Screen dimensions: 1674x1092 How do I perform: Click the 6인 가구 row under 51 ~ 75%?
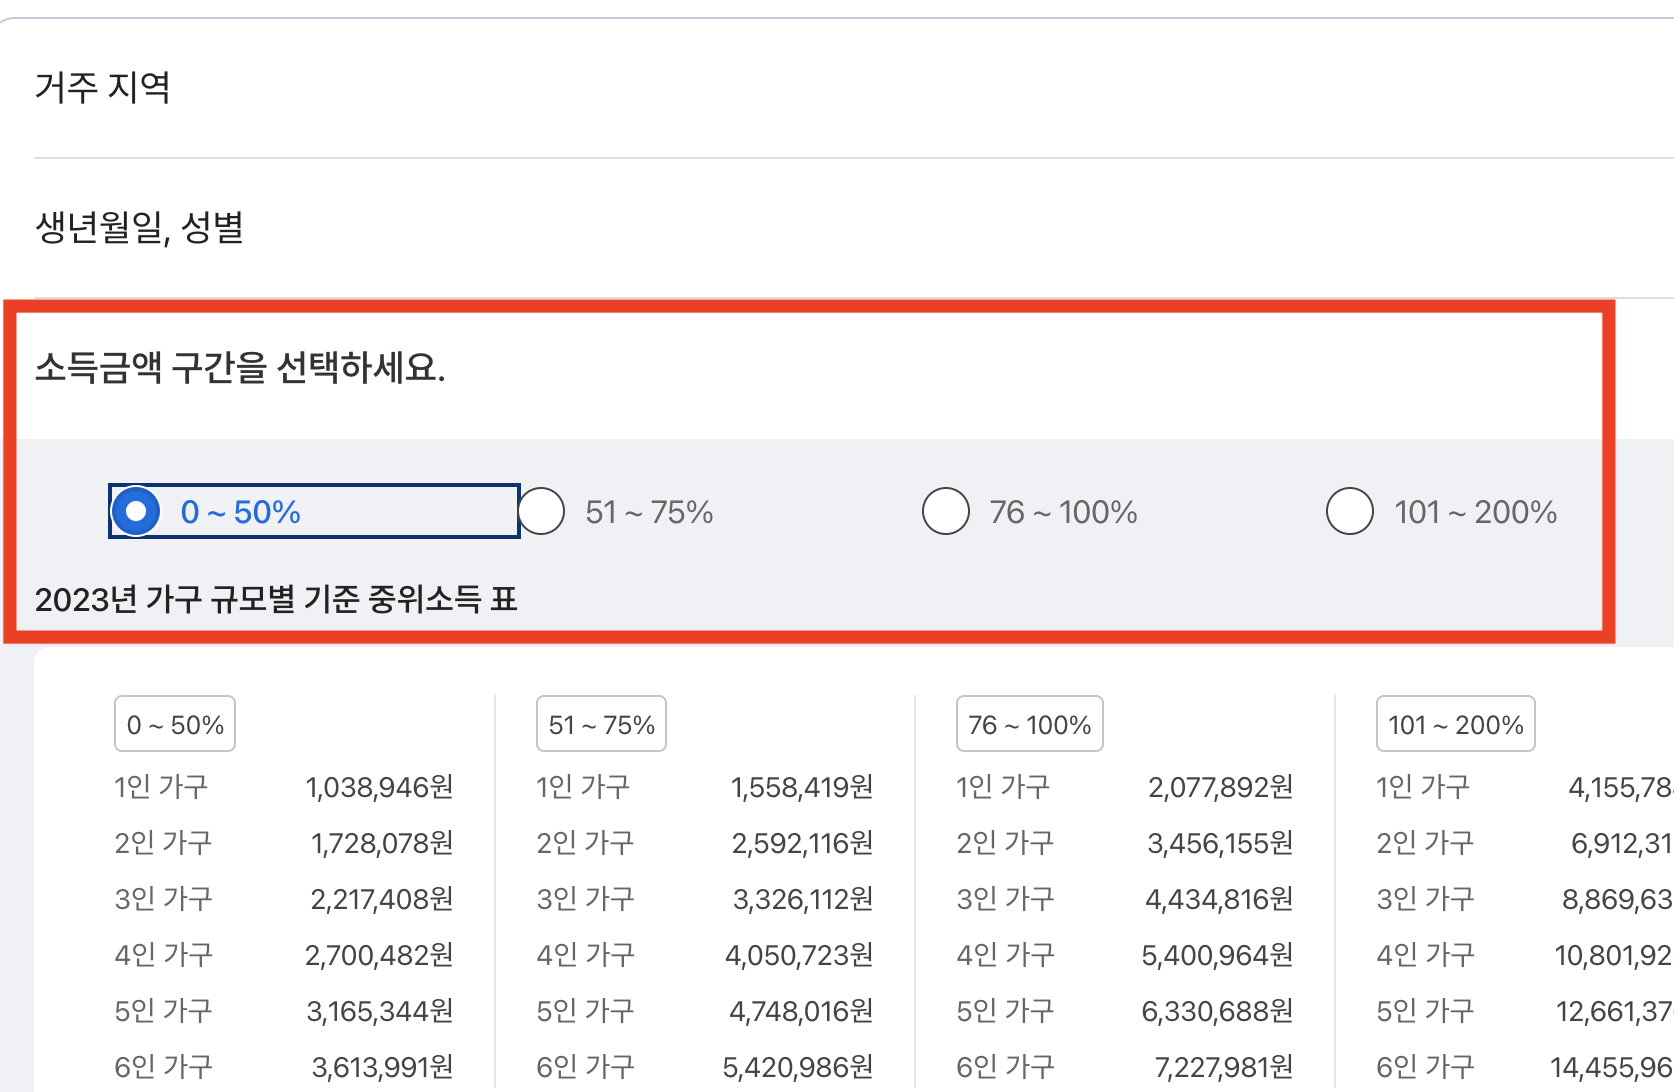[x=584, y=1066]
